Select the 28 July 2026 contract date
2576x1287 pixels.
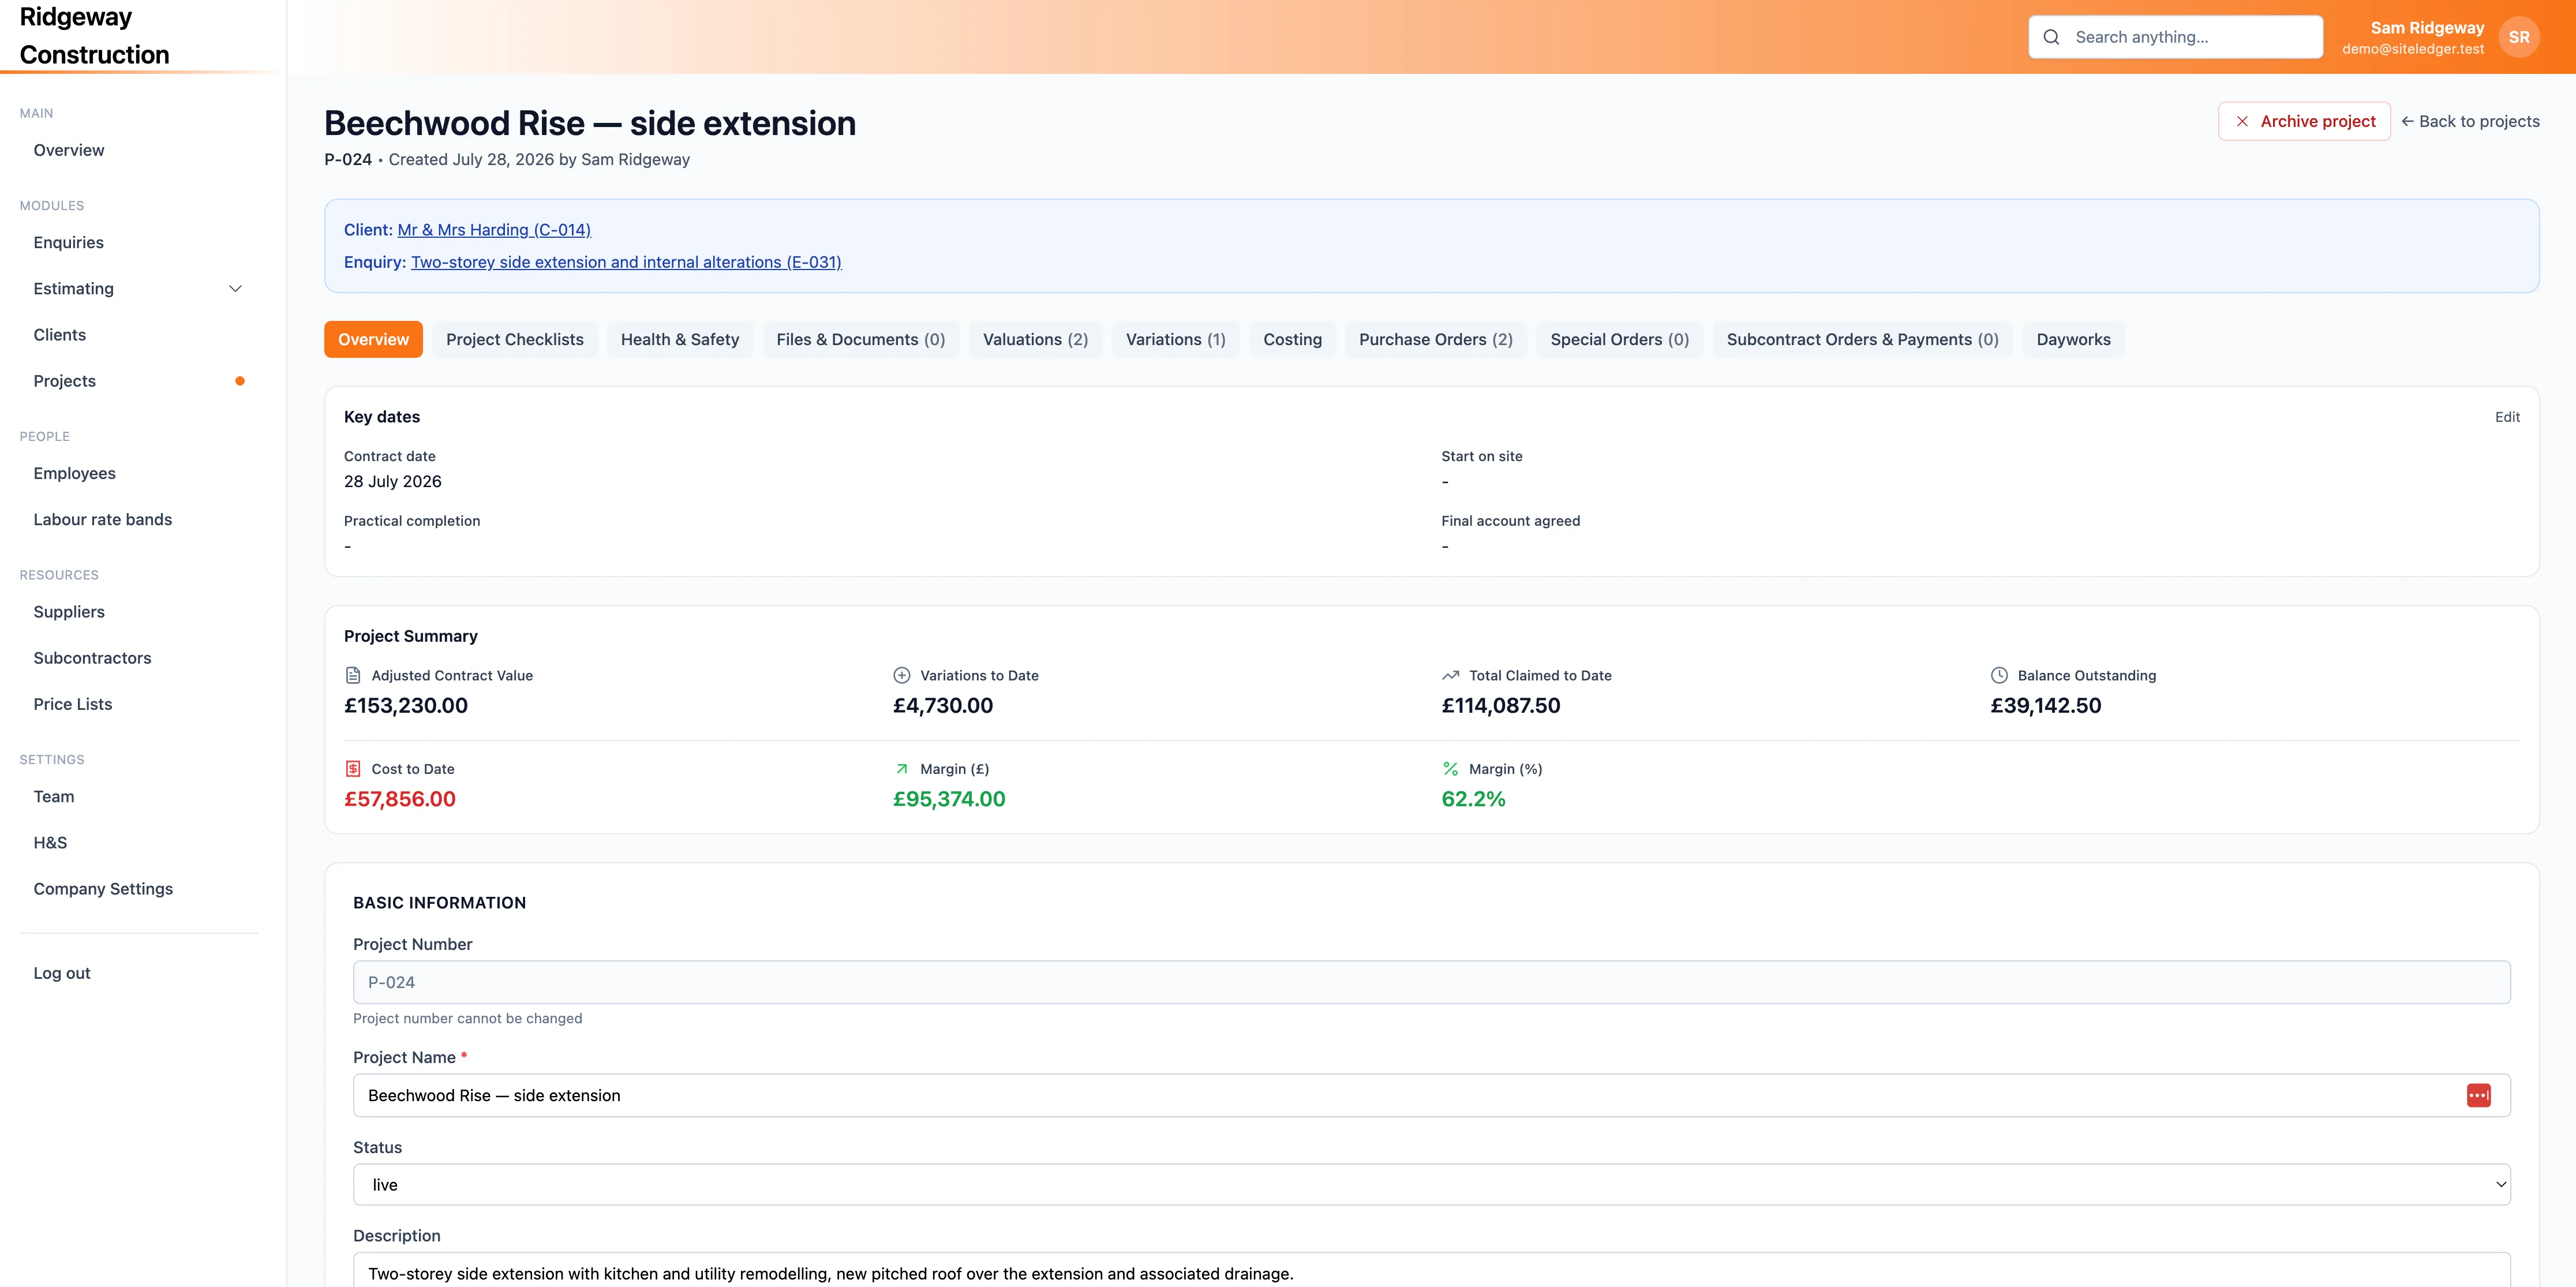(x=393, y=482)
